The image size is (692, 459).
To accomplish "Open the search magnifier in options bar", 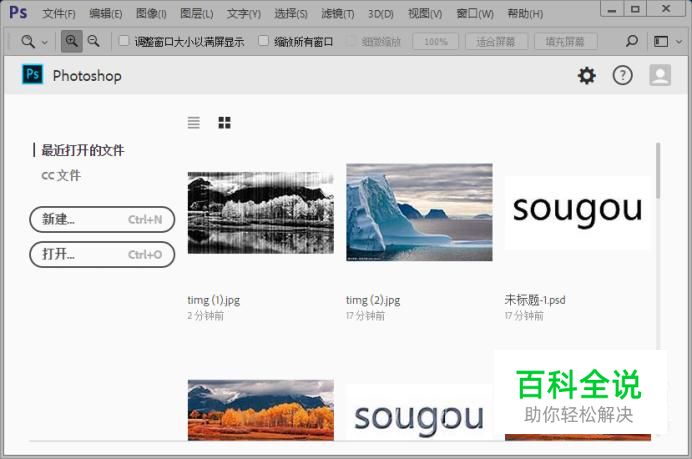I will 632,41.
